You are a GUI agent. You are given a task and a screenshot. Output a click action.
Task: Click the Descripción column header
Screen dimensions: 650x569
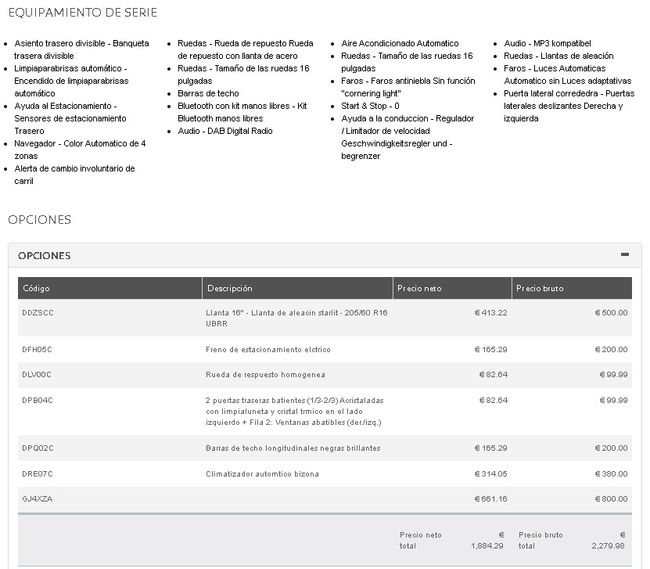click(x=229, y=289)
